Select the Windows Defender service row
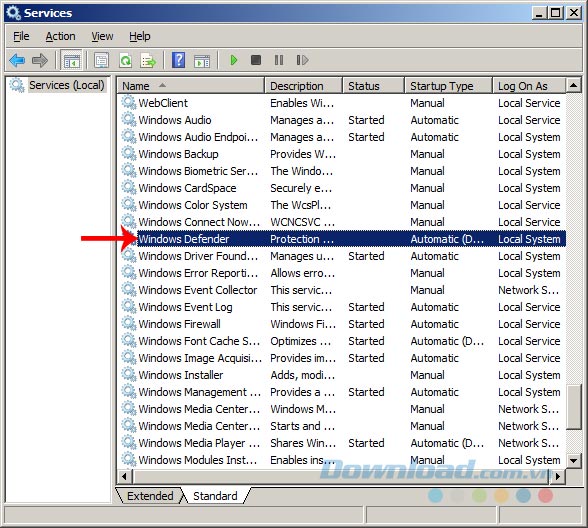The image size is (588, 528). coord(351,239)
